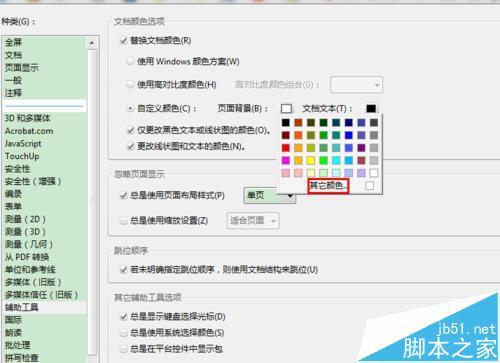This screenshot has width=500, height=363.
Task: Select 单位和参考线 category
Action: click(44, 269)
